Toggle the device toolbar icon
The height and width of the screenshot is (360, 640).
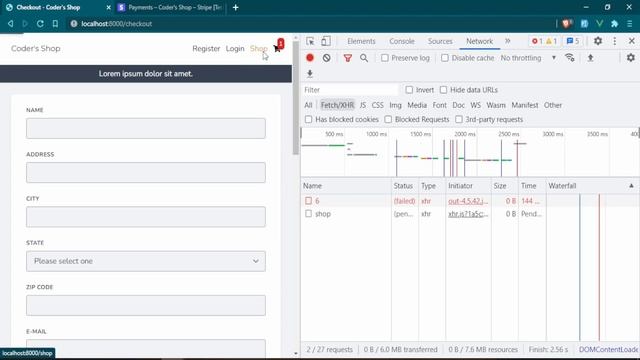pyautogui.click(x=326, y=41)
